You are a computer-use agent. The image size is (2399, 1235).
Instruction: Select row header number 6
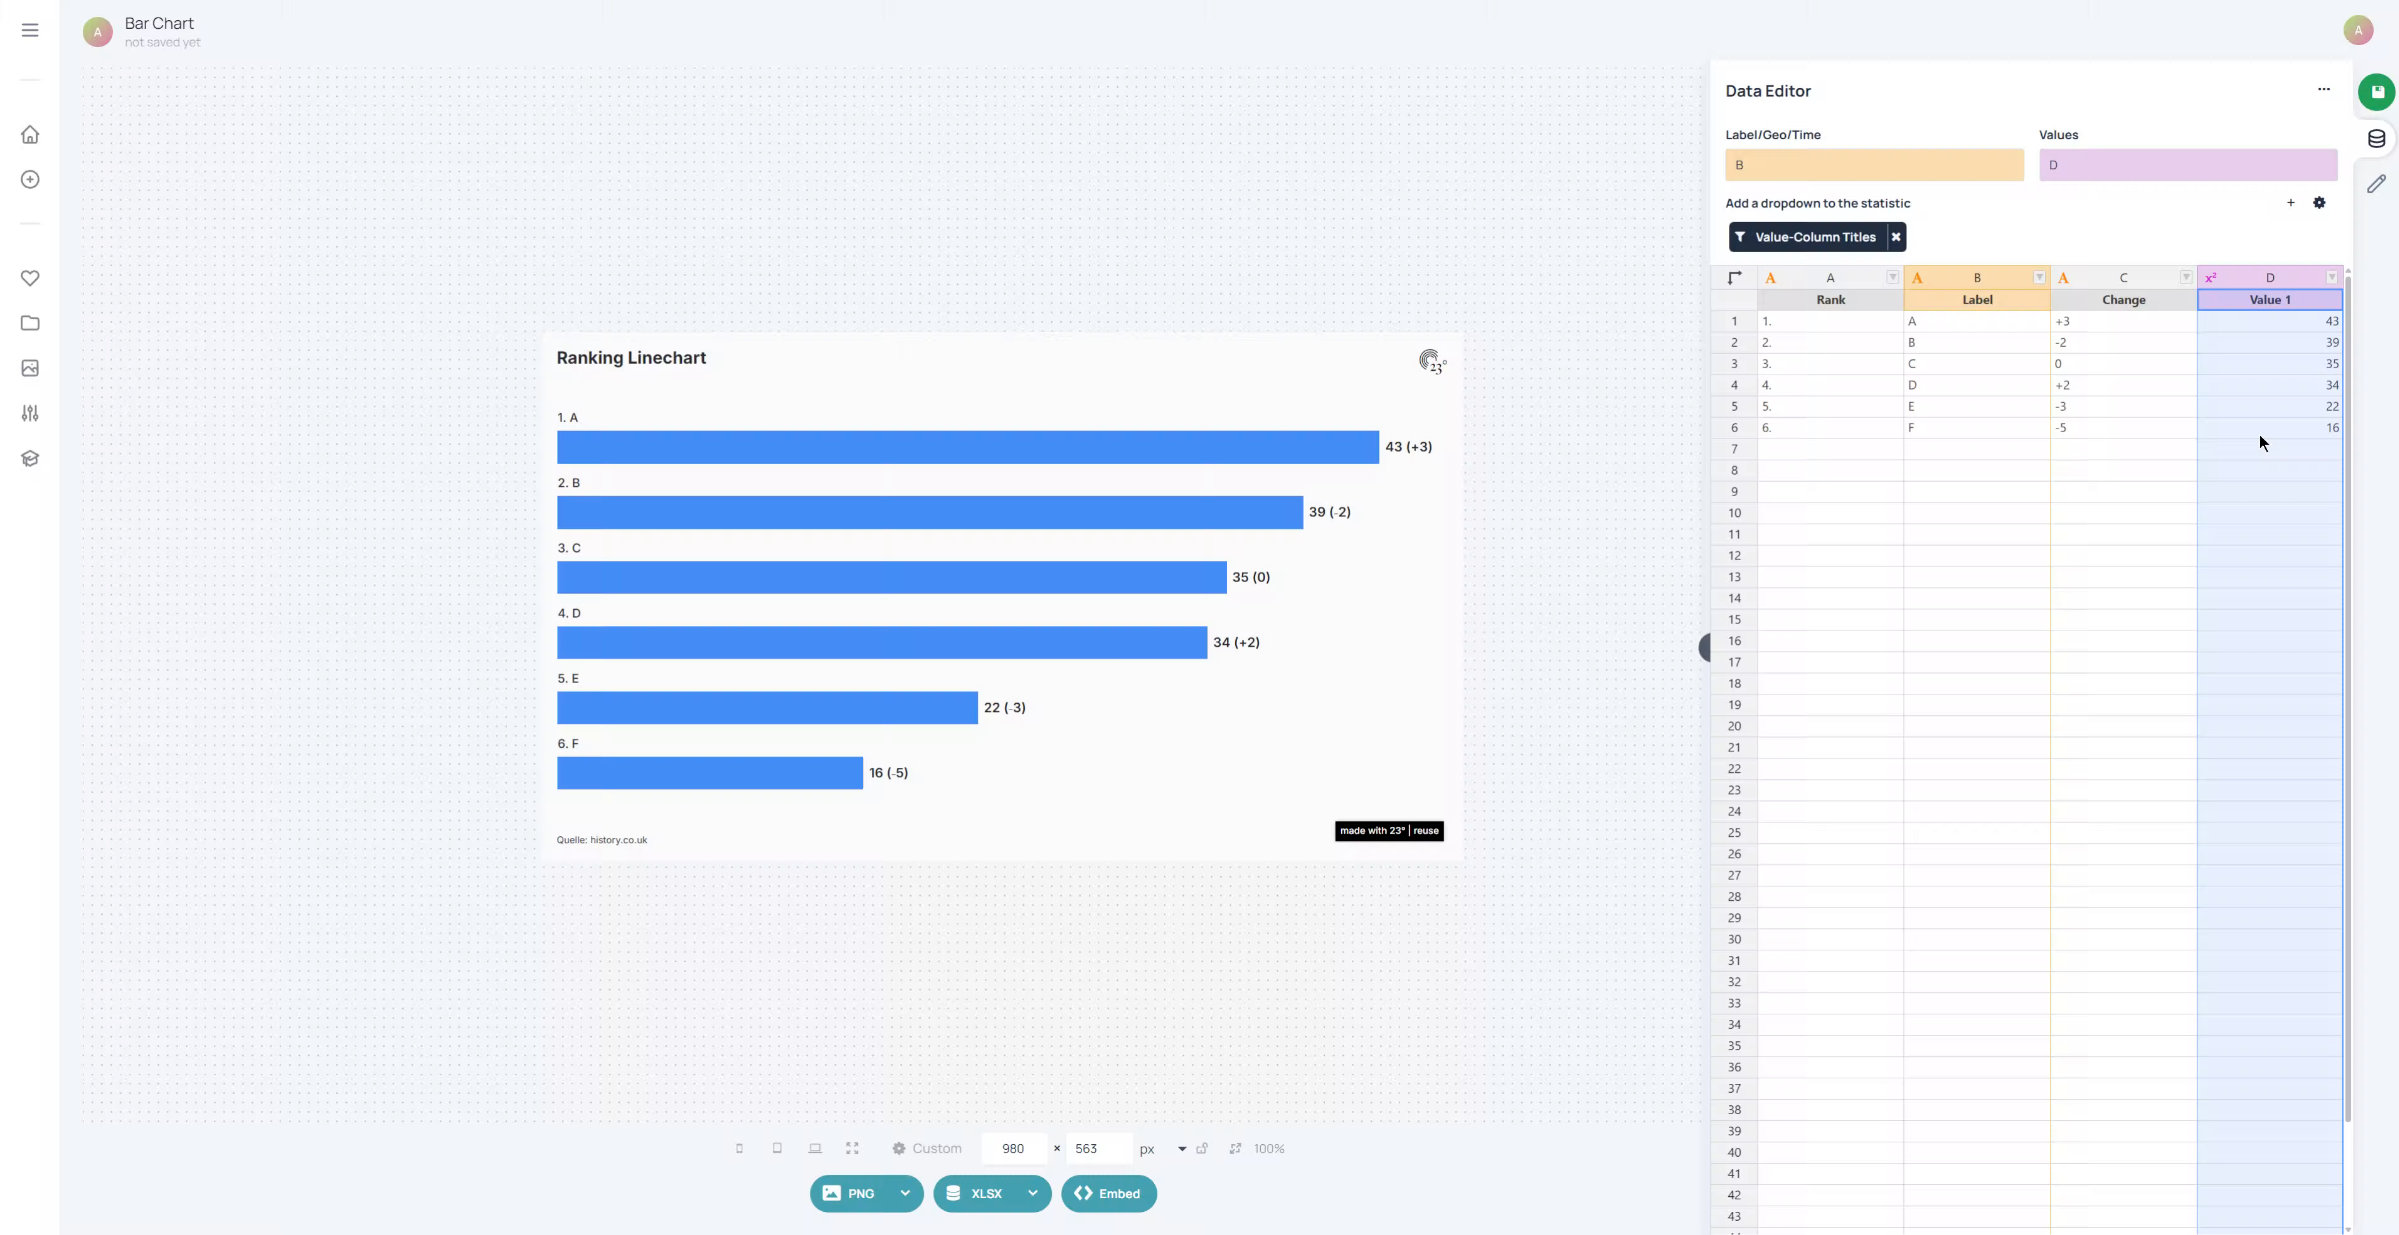1734,428
